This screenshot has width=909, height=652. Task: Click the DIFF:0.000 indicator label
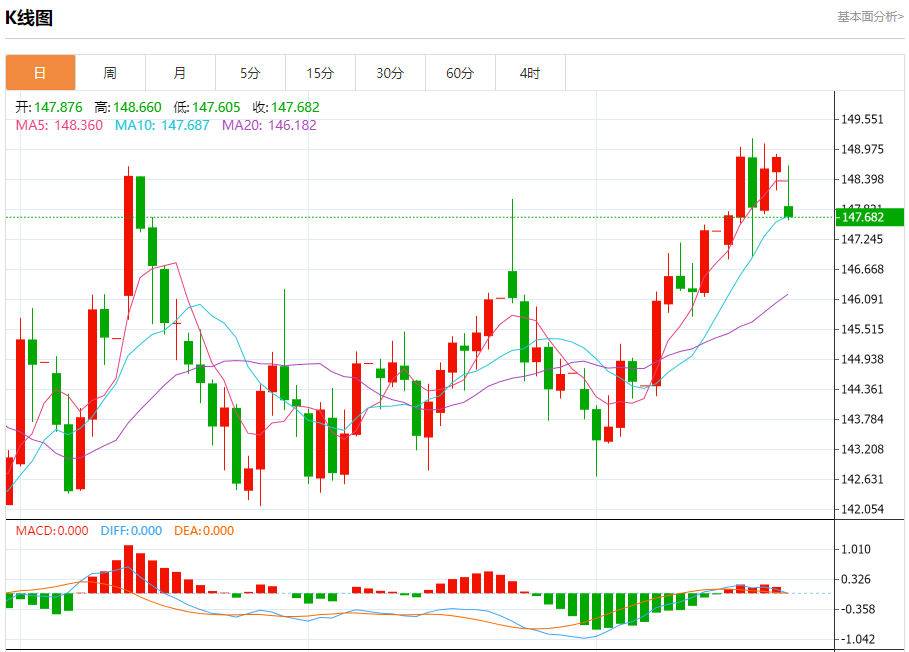pos(131,531)
